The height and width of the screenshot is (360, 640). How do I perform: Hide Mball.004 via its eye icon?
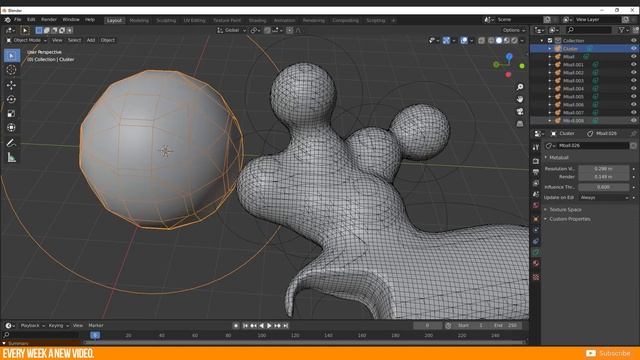click(x=633, y=89)
